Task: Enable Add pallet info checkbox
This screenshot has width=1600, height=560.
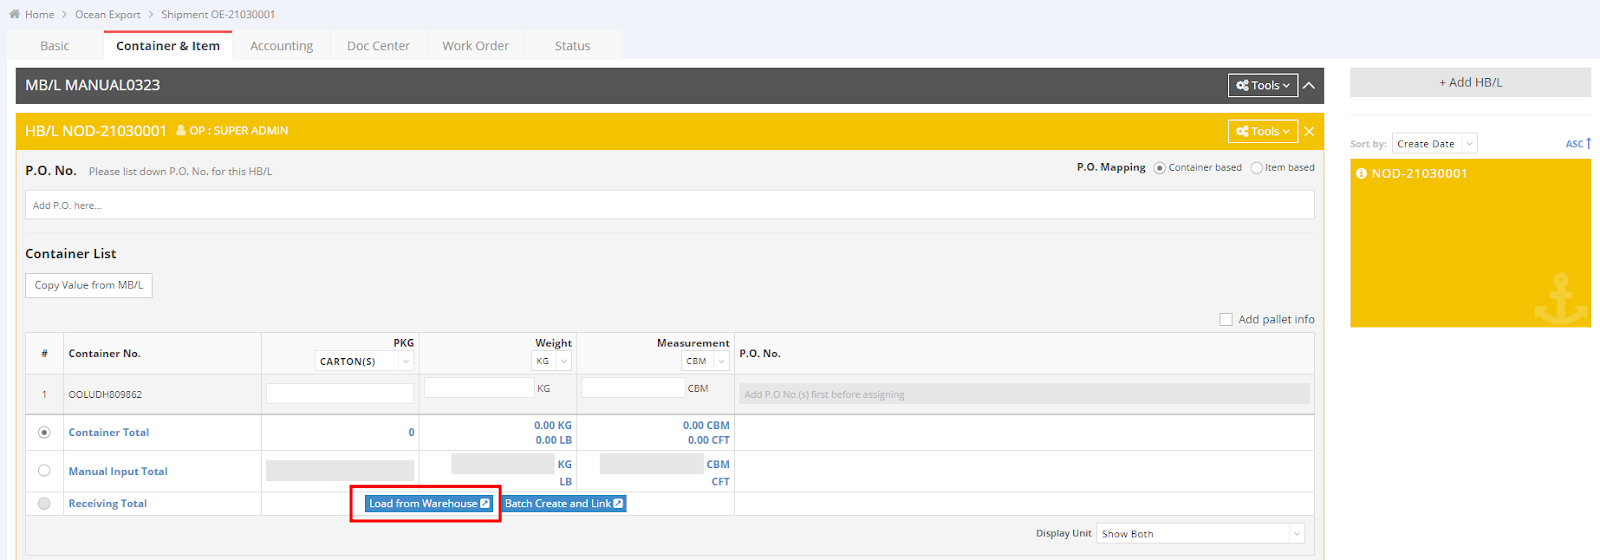Action: click(1226, 320)
